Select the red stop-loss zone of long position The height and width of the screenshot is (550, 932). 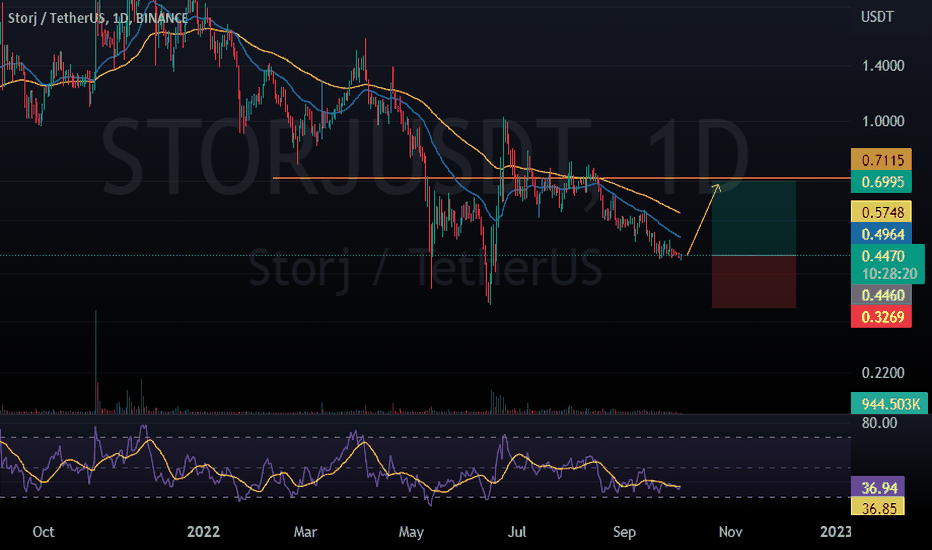(754, 282)
